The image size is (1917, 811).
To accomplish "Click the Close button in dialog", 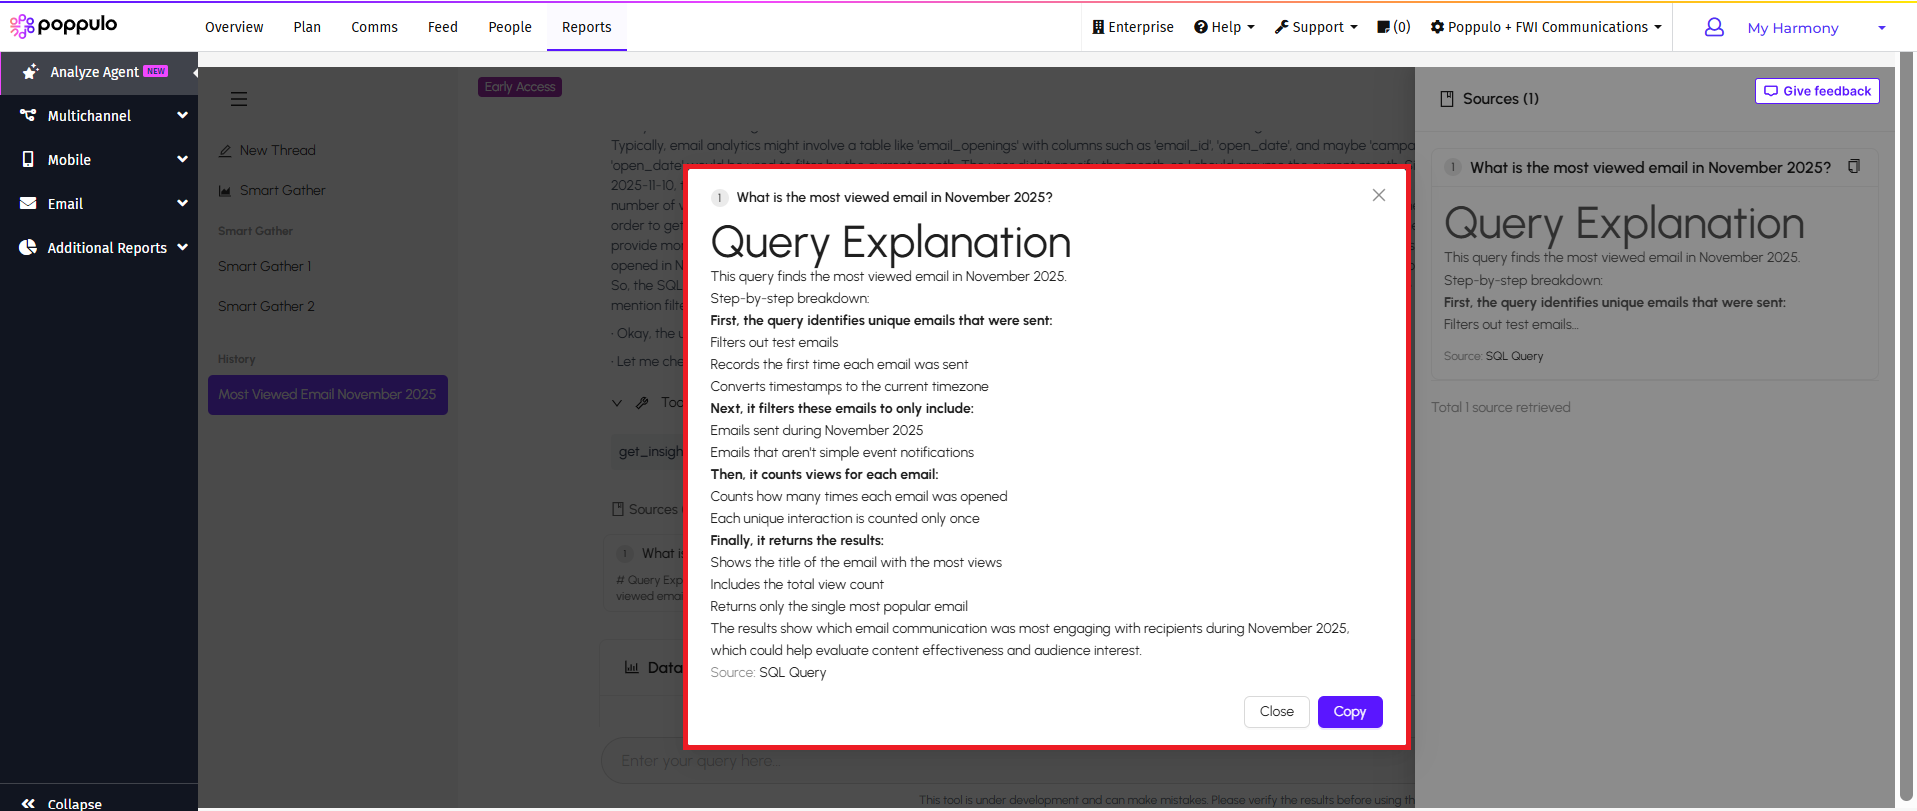I will [1276, 712].
